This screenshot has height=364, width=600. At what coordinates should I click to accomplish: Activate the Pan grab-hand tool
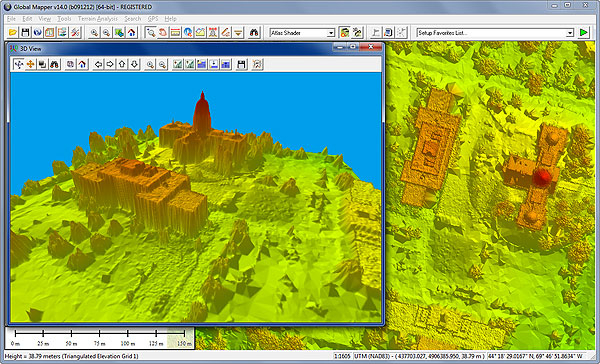click(163, 33)
